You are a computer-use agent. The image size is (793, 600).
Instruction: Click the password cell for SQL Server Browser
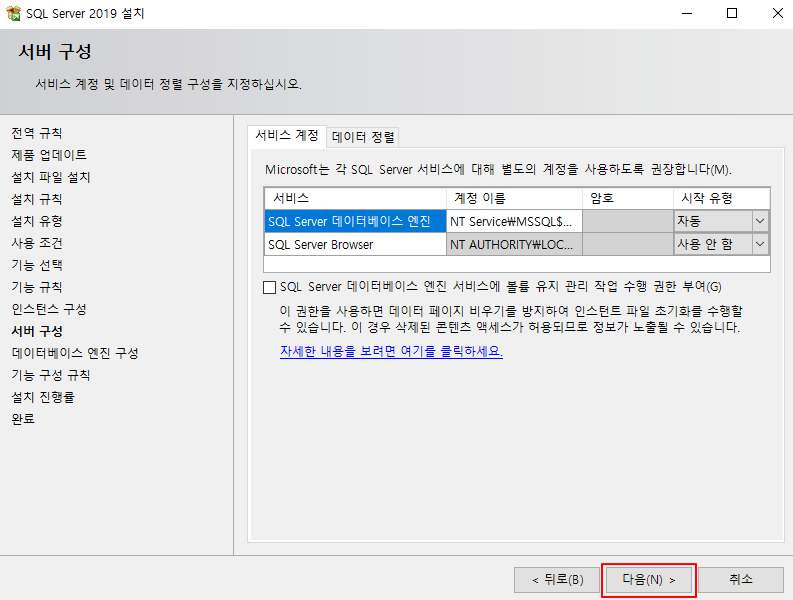628,244
